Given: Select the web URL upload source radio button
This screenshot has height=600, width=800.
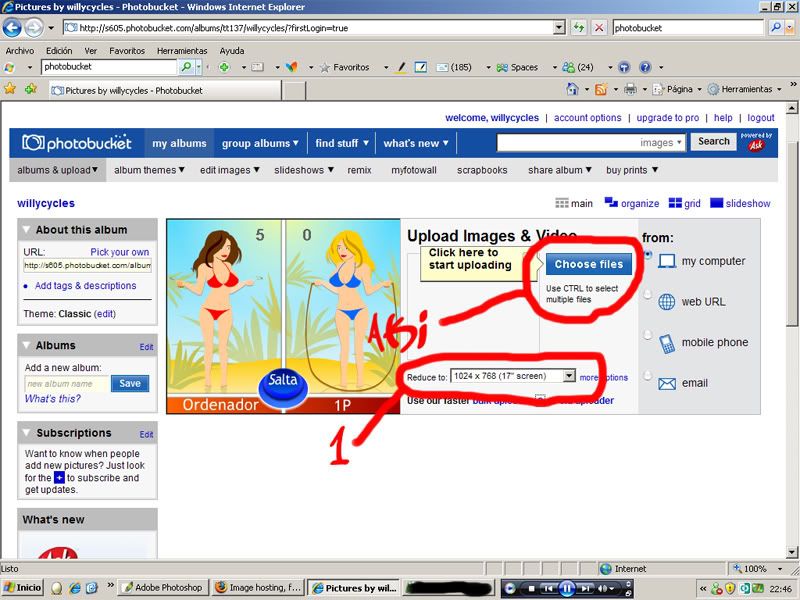Looking at the screenshot, I should (x=648, y=294).
